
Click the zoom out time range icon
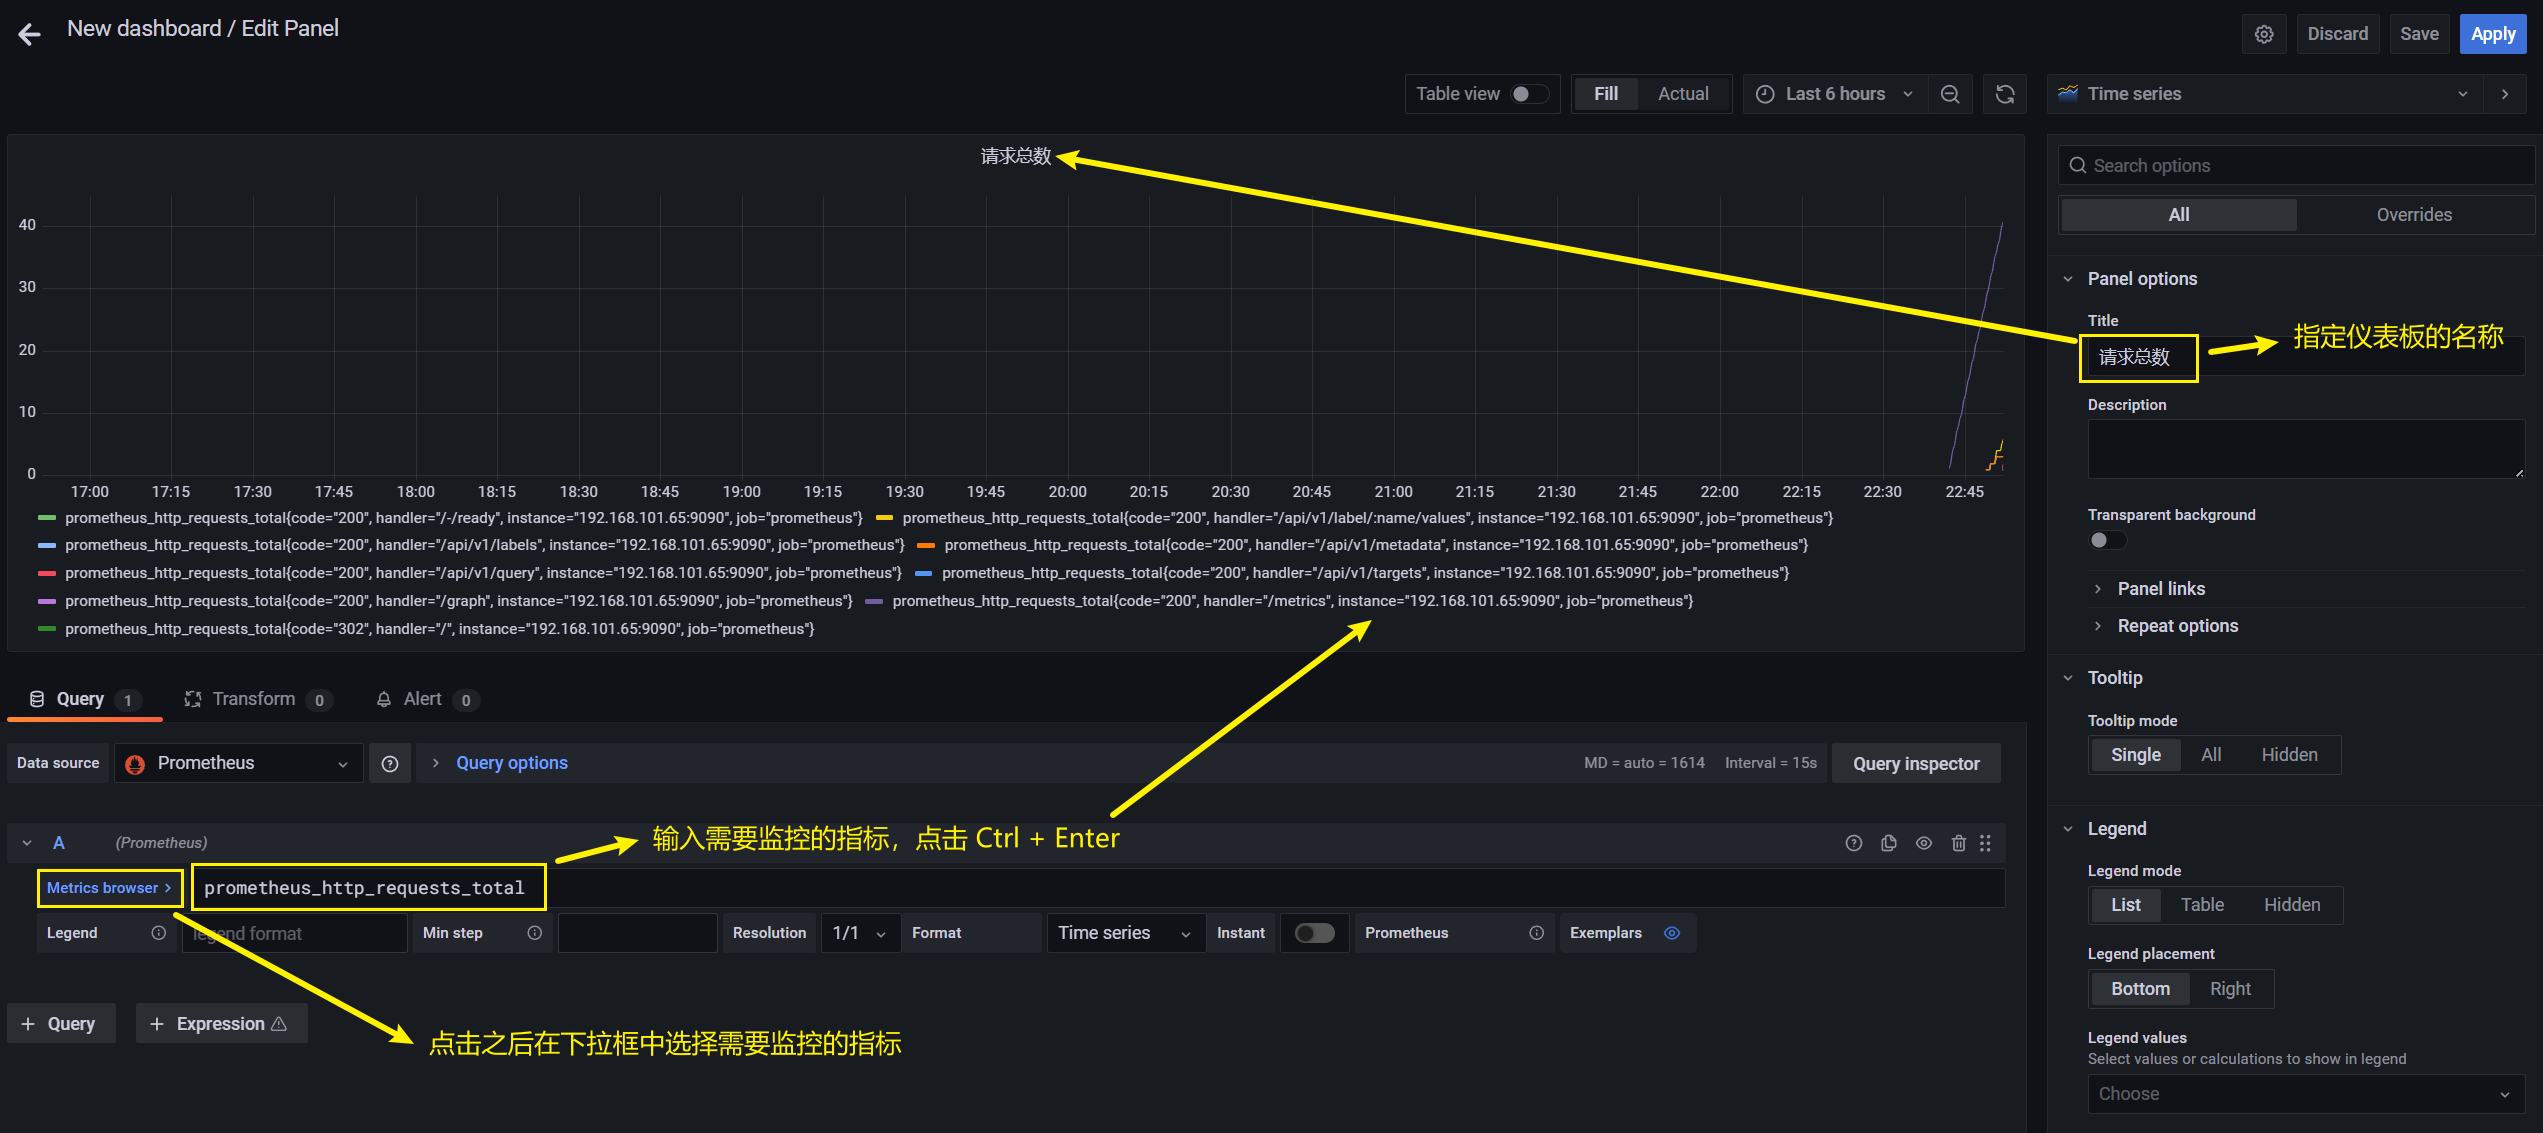tap(1949, 94)
